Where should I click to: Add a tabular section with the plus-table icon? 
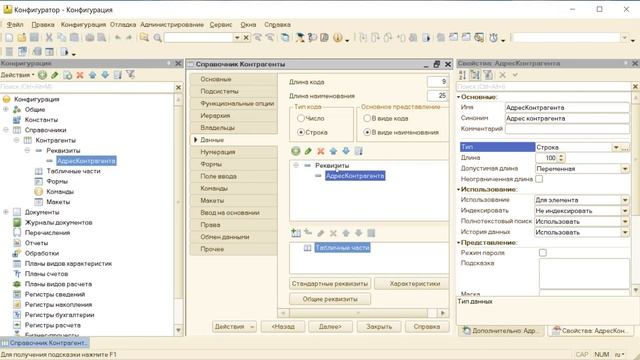(296, 233)
